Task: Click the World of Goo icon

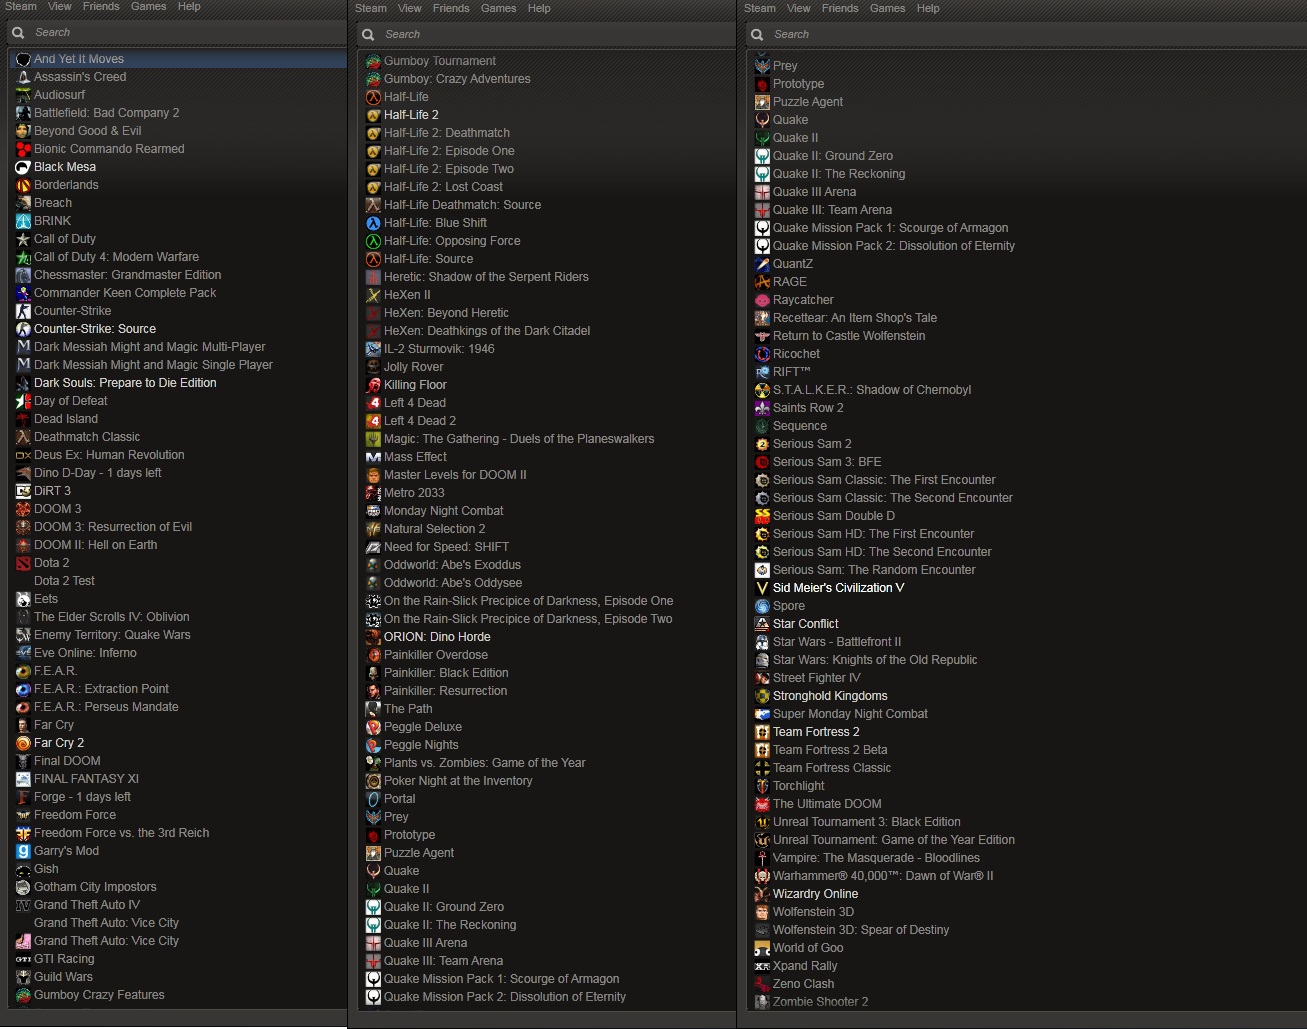Action: 762,948
